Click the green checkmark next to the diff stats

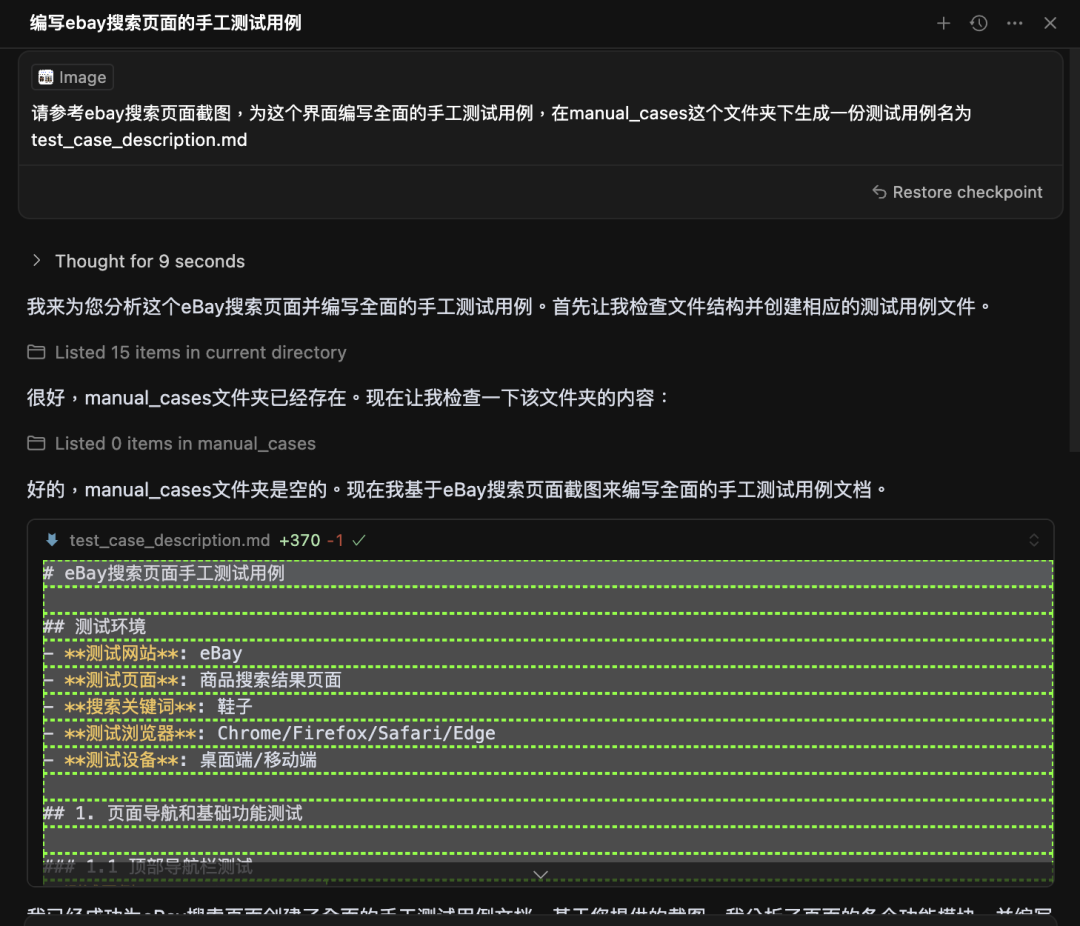coord(358,539)
